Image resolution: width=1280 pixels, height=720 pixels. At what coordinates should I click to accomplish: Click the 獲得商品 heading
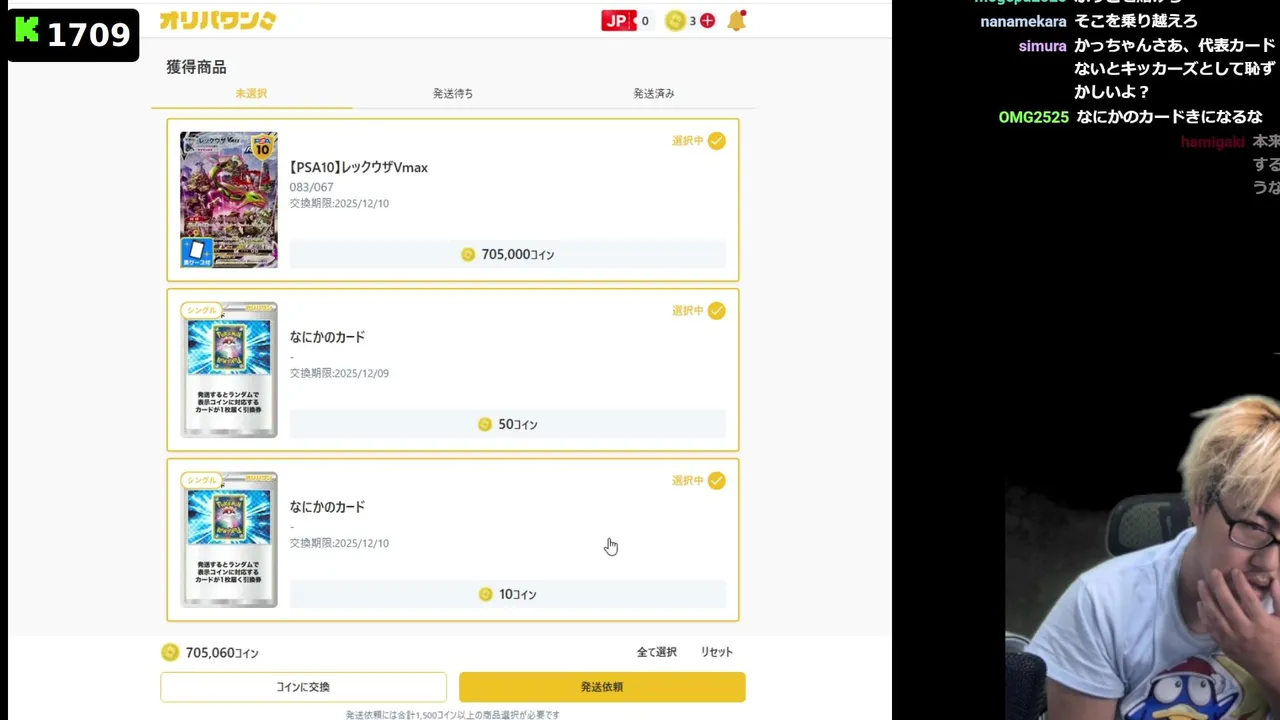click(x=196, y=67)
